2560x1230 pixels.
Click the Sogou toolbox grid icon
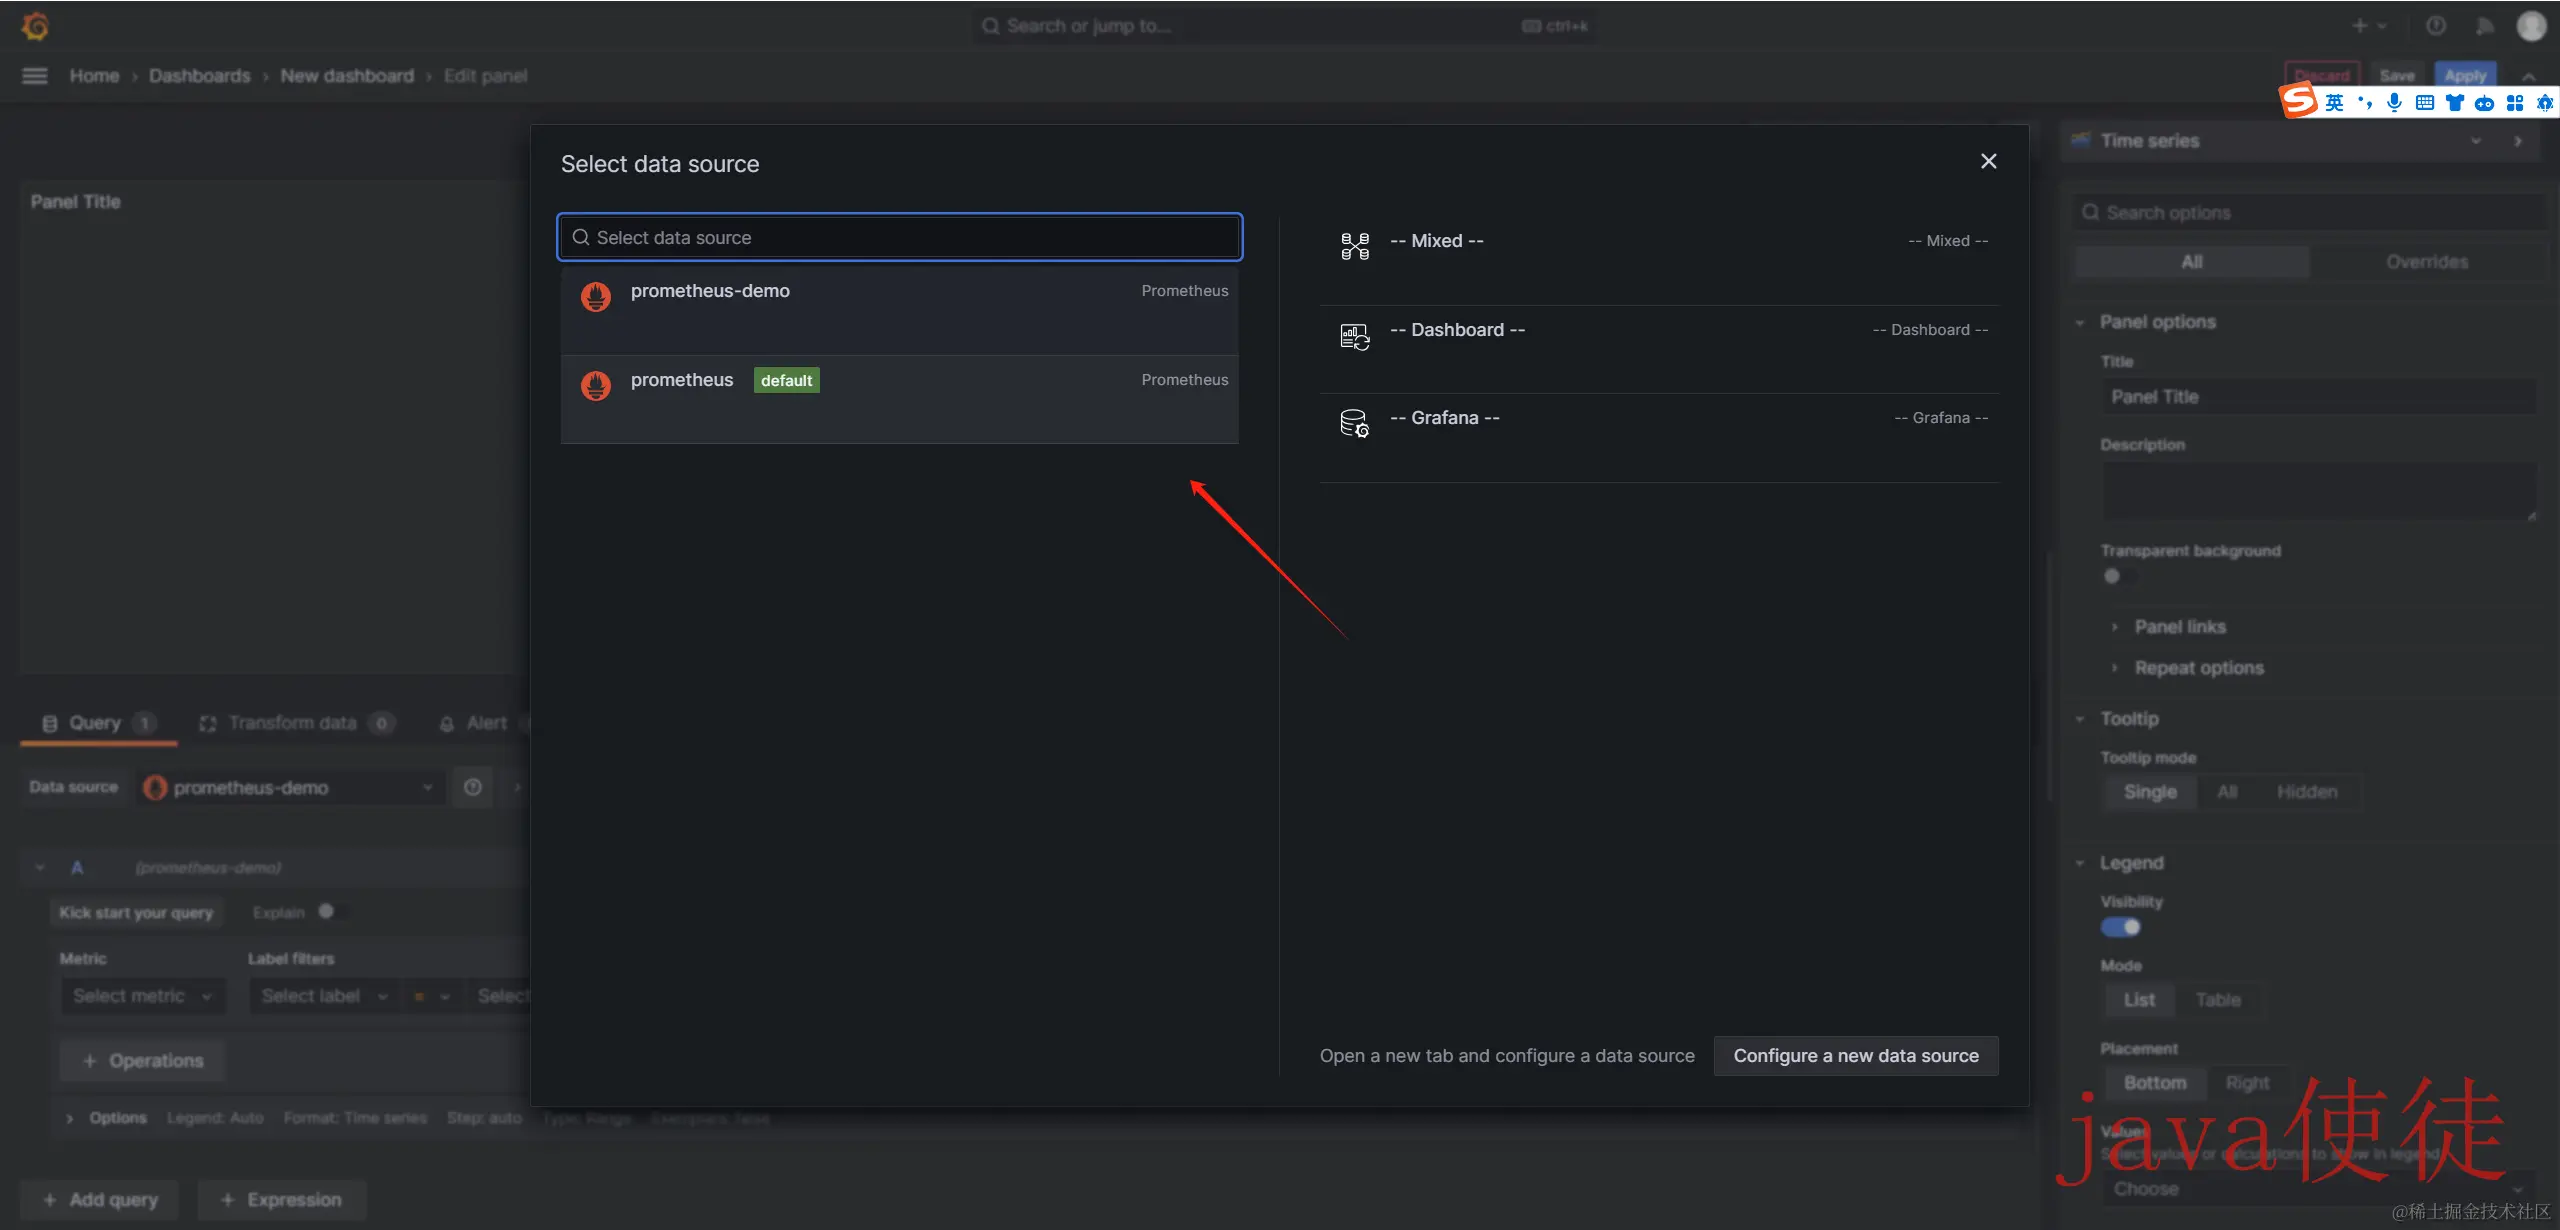point(2514,102)
